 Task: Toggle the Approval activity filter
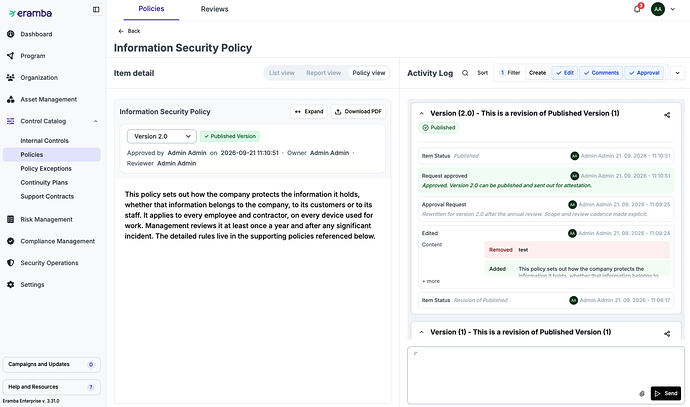[x=644, y=73]
